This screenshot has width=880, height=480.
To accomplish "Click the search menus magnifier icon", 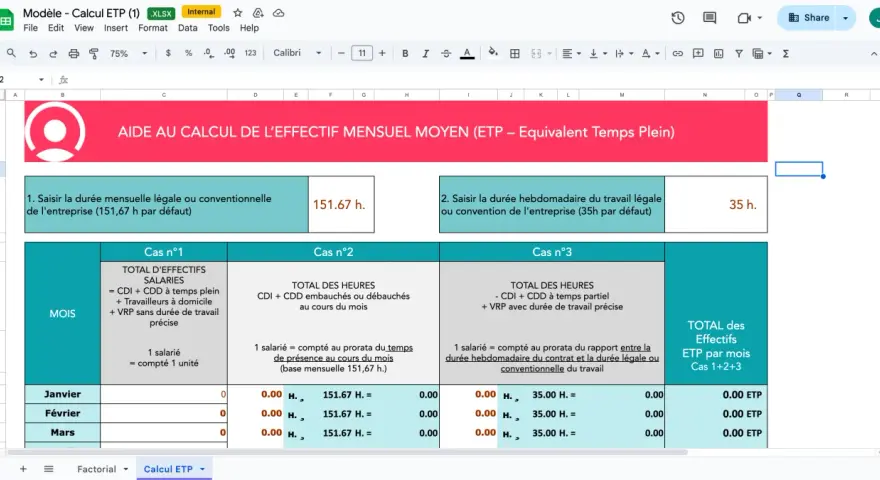I will coord(11,53).
